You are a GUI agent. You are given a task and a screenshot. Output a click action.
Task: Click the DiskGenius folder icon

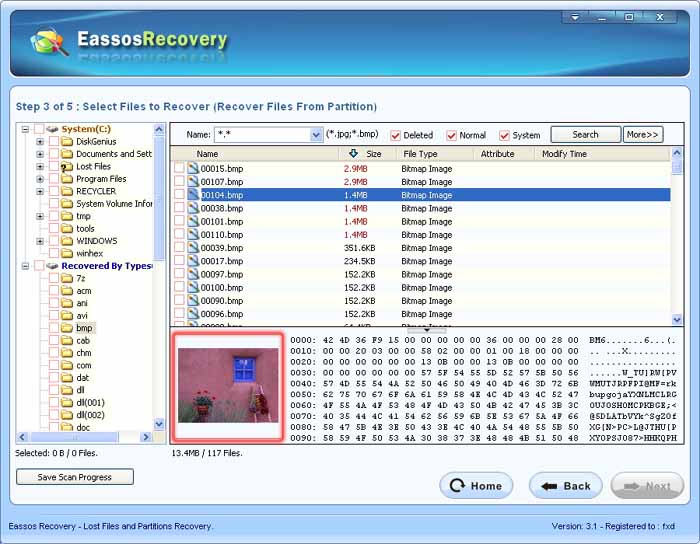(x=67, y=142)
